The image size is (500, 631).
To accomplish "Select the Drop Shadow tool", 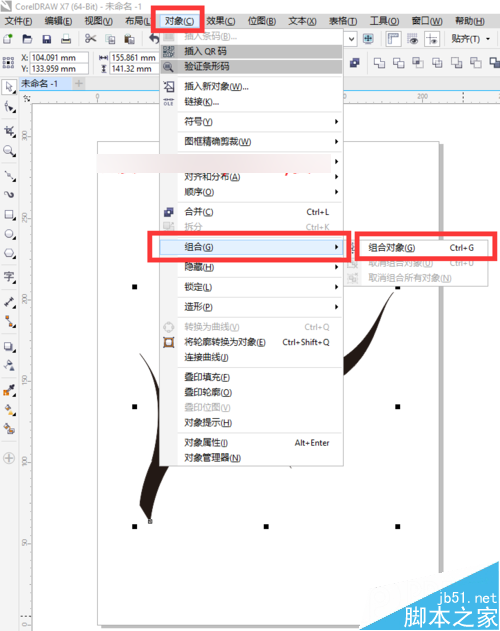I will pyautogui.click(x=9, y=346).
